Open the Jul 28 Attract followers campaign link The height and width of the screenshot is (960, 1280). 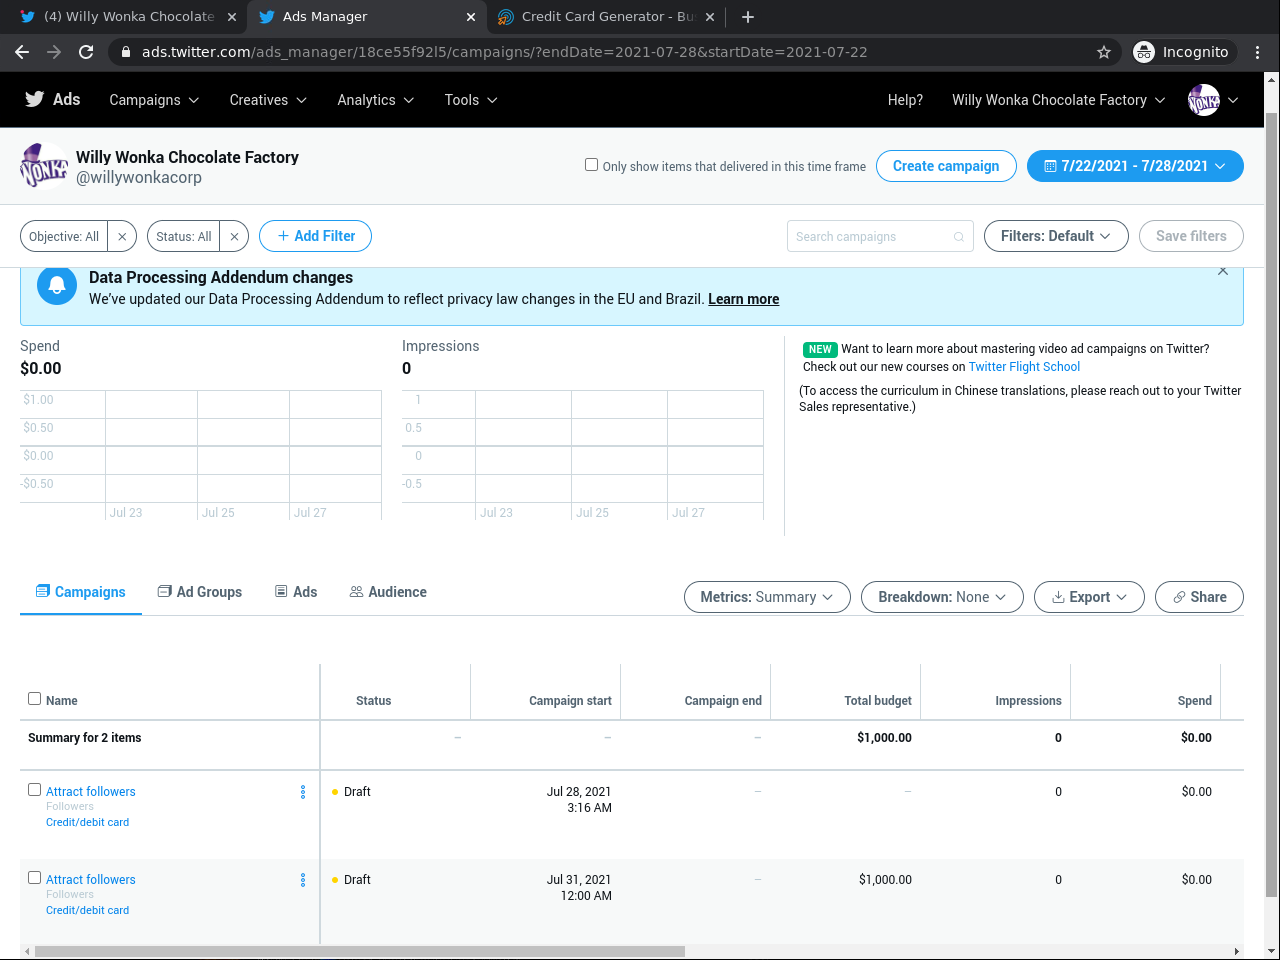tap(91, 792)
